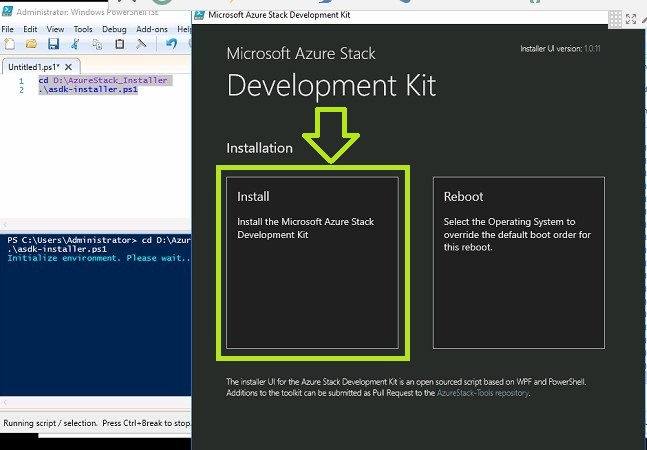This screenshot has height=450, width=647.
Task: Click the console pane horizontal scrollbar
Action: tap(95, 402)
